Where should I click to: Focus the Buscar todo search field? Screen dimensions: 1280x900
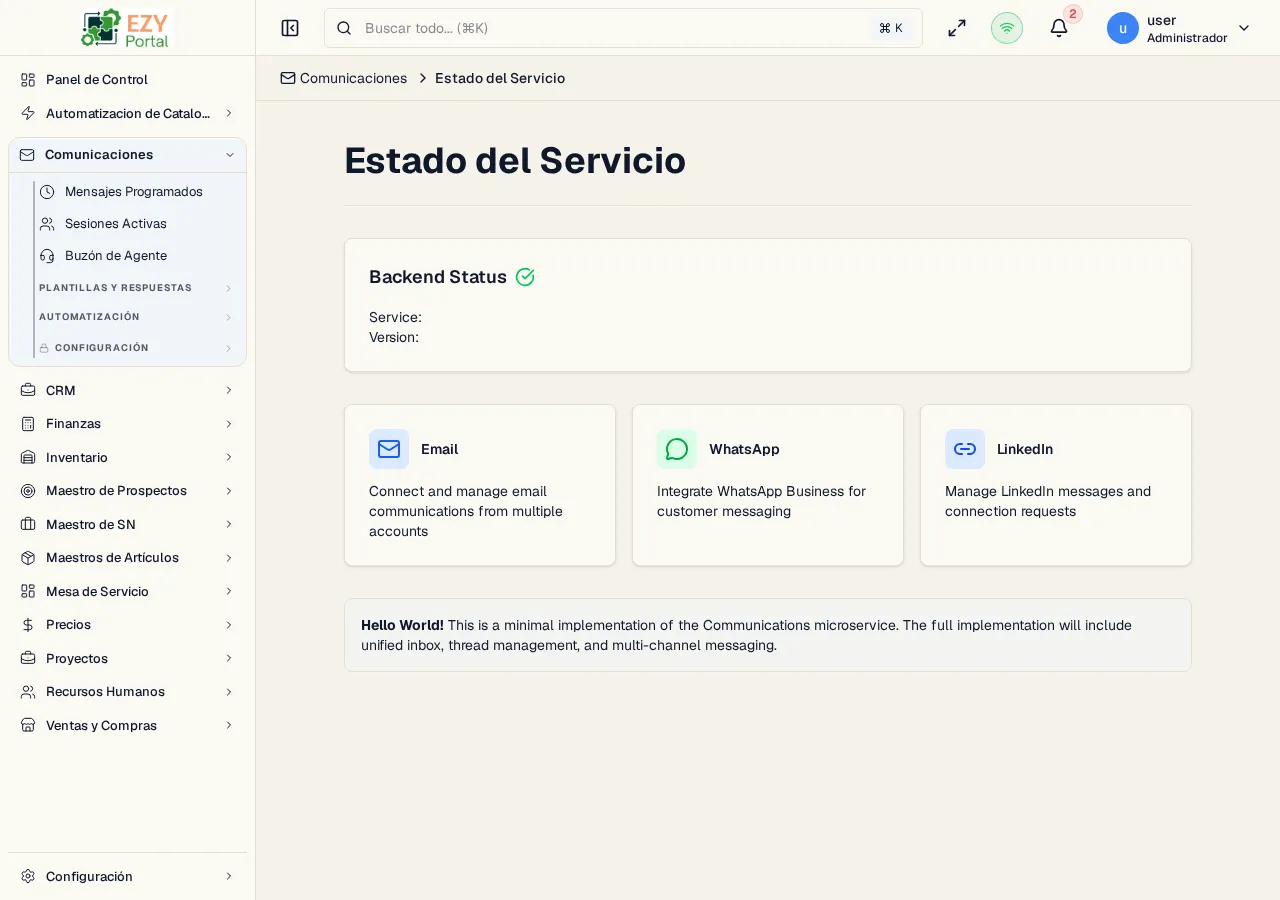click(x=623, y=28)
